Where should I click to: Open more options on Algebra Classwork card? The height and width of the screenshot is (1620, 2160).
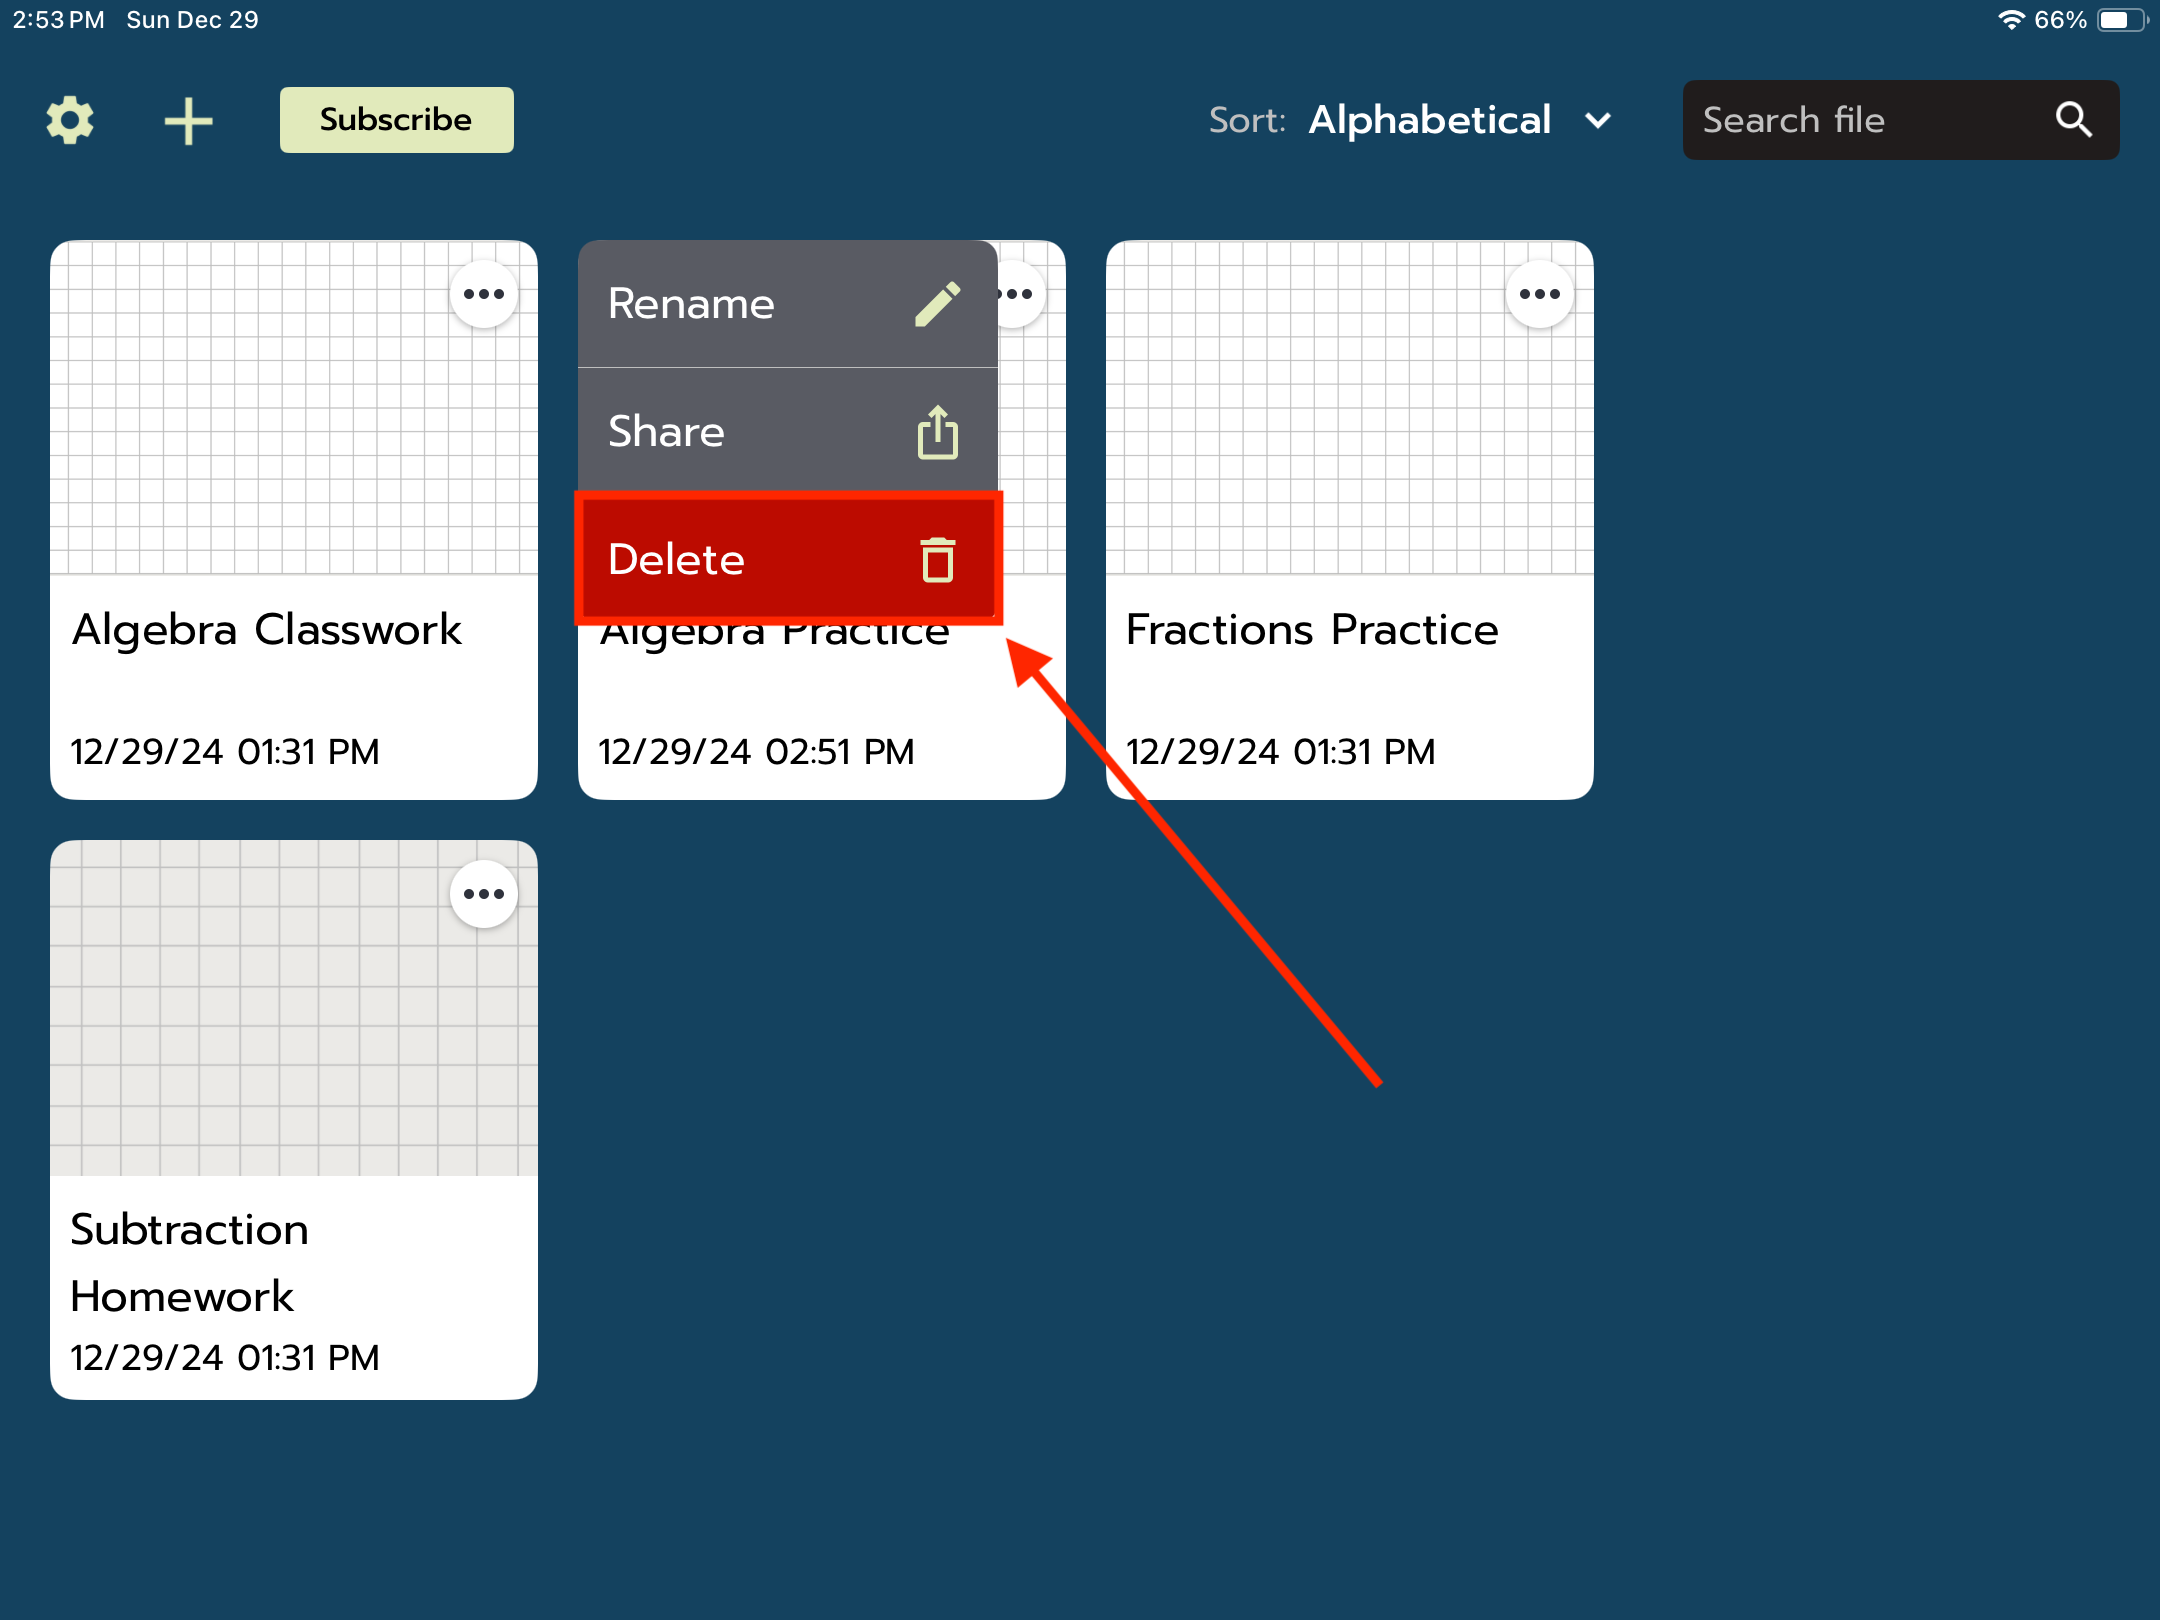[483, 294]
